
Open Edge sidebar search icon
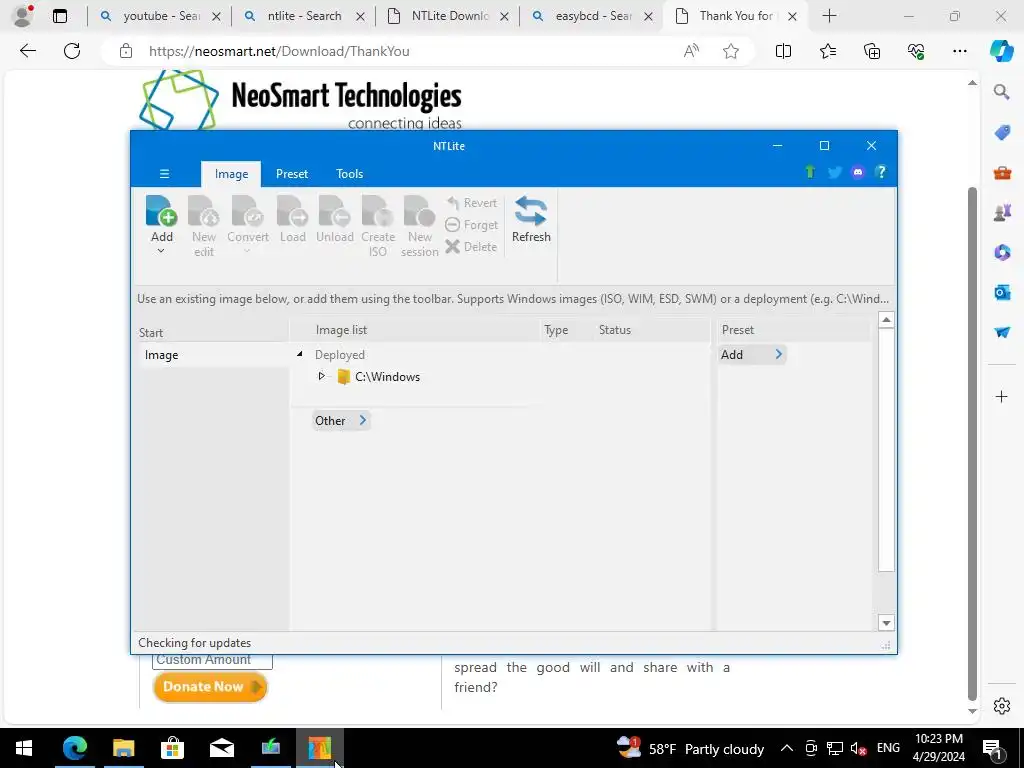pos(1002,92)
